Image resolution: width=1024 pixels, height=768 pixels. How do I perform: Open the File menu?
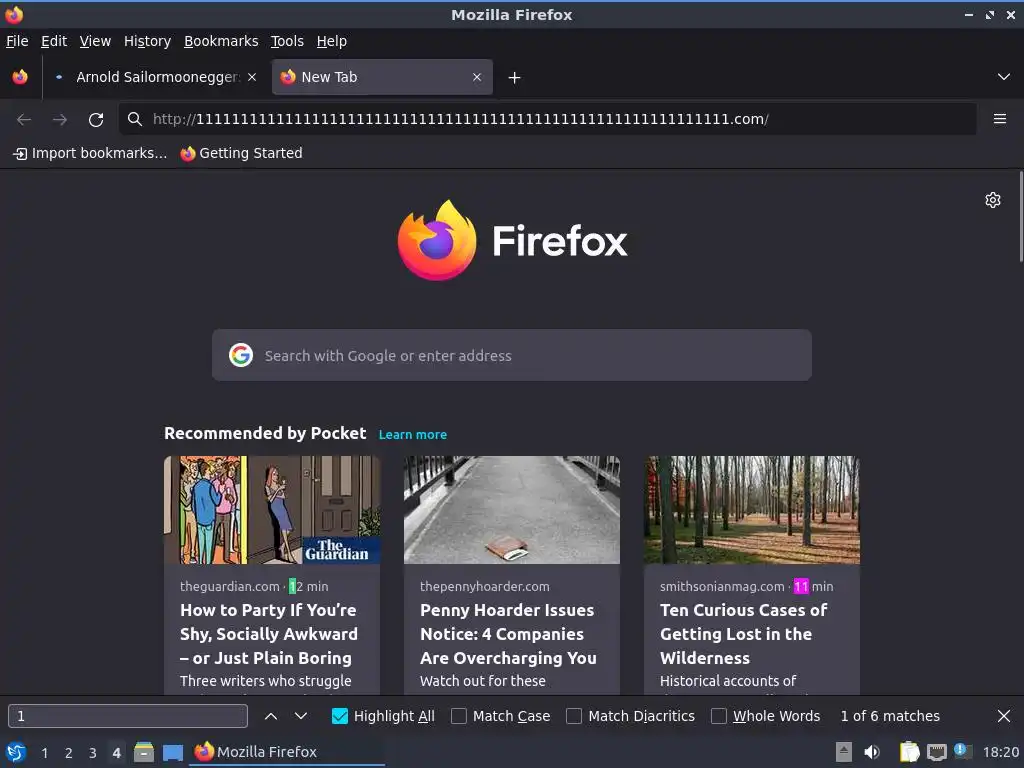pos(17,41)
